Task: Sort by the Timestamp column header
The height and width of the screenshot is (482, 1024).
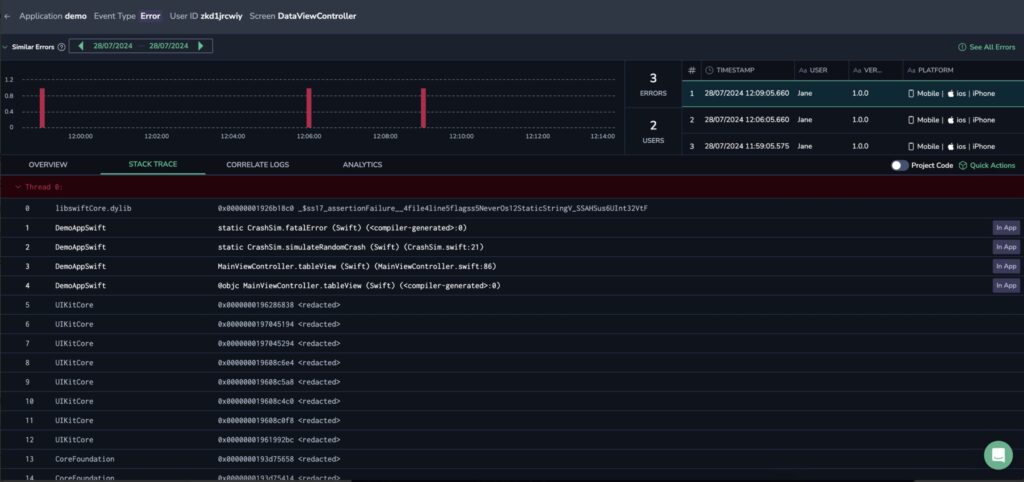Action: pos(735,70)
